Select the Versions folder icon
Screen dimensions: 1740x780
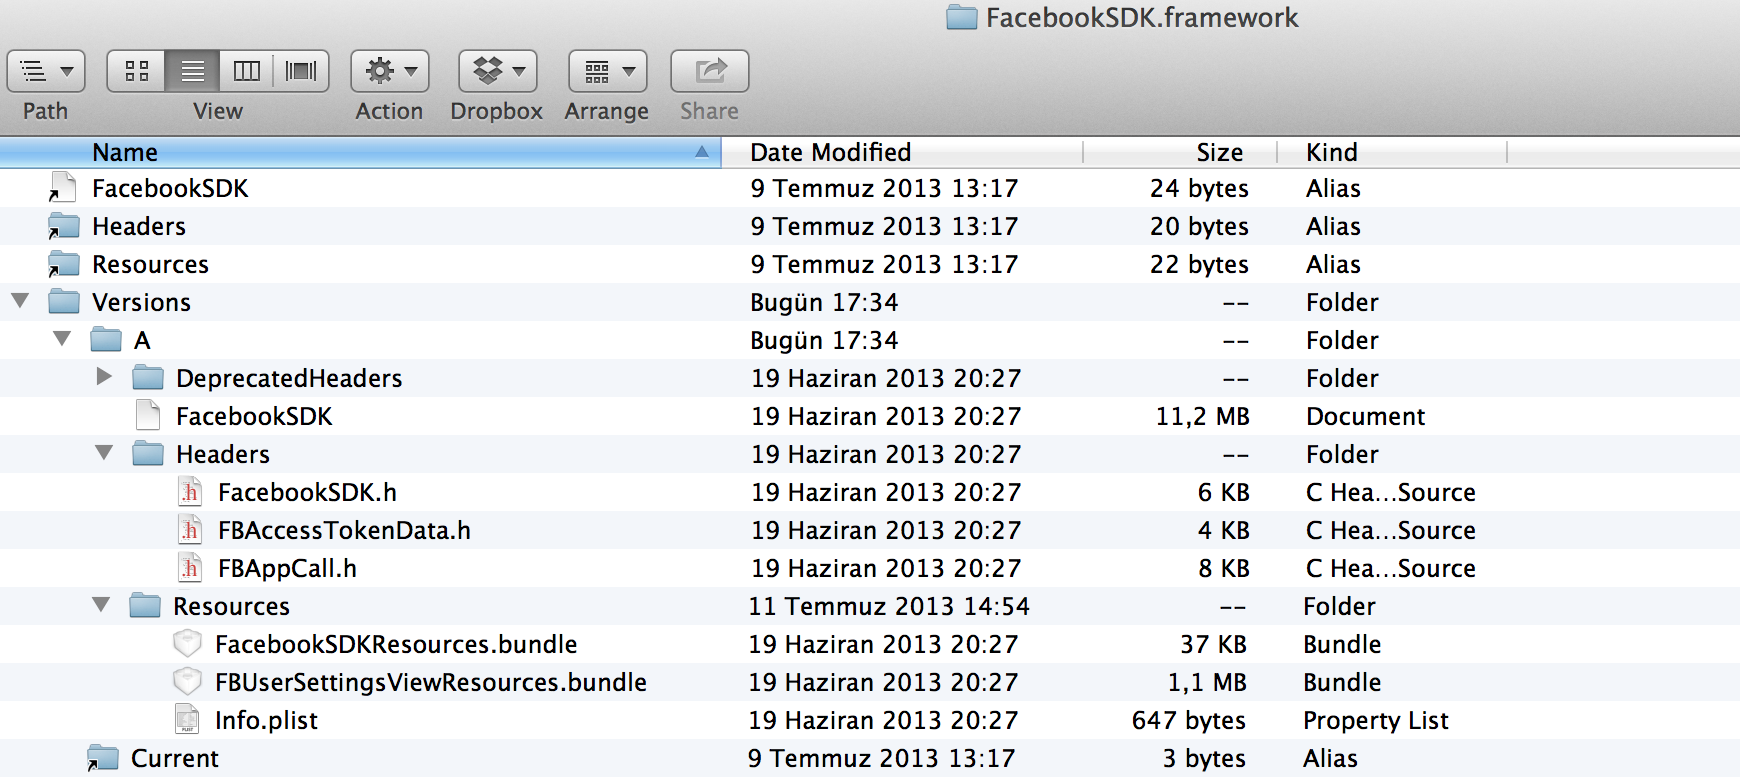pyautogui.click(x=64, y=301)
